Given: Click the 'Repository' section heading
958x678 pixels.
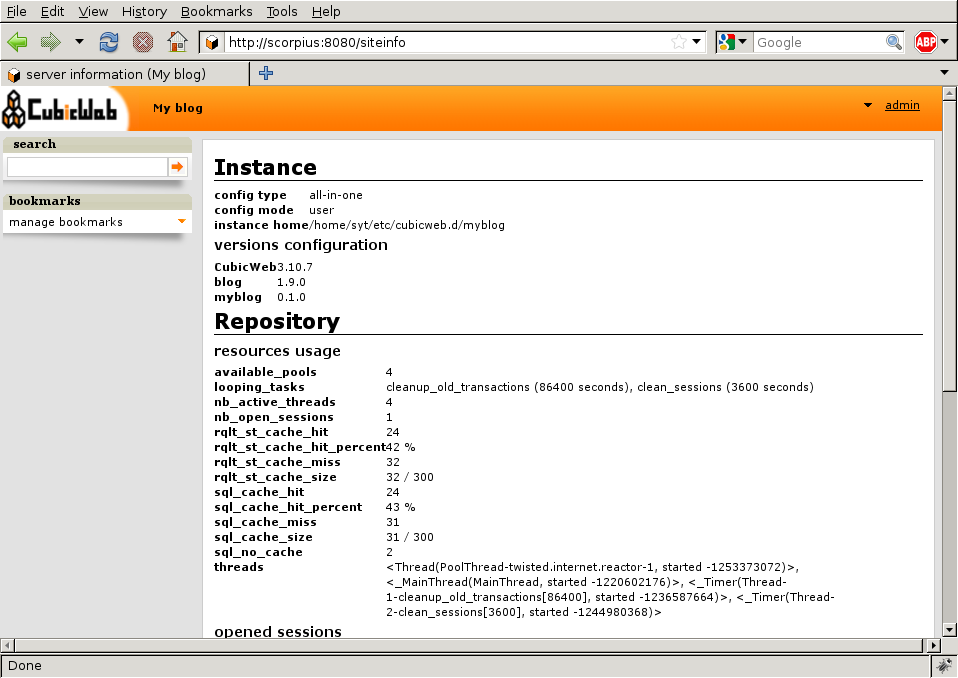Looking at the screenshot, I should 277,321.
